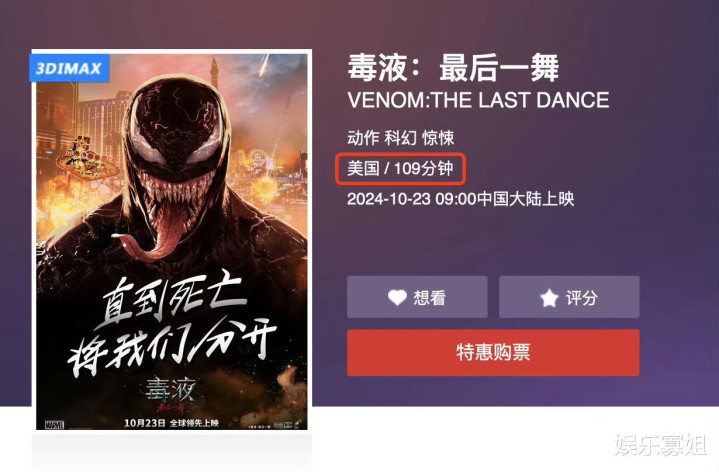Open the Venom movie poster thumbnail
The image size is (719, 472).
(171, 241)
